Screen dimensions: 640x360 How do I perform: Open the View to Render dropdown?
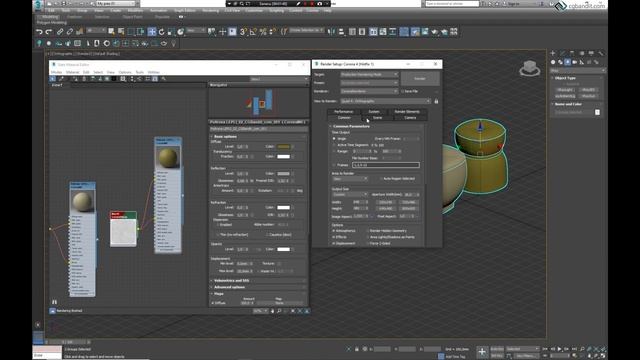tap(385, 101)
